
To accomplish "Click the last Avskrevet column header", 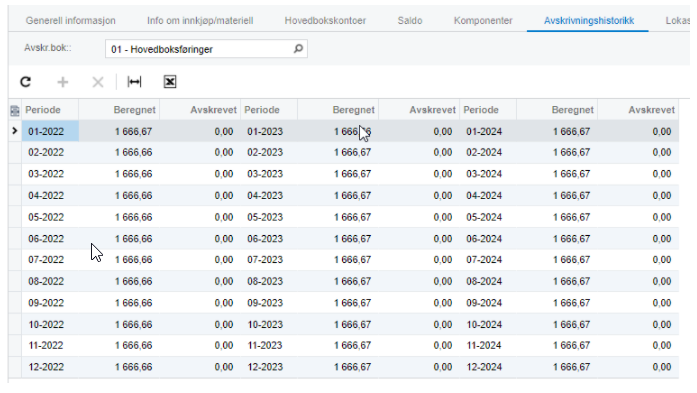I will pos(651,110).
